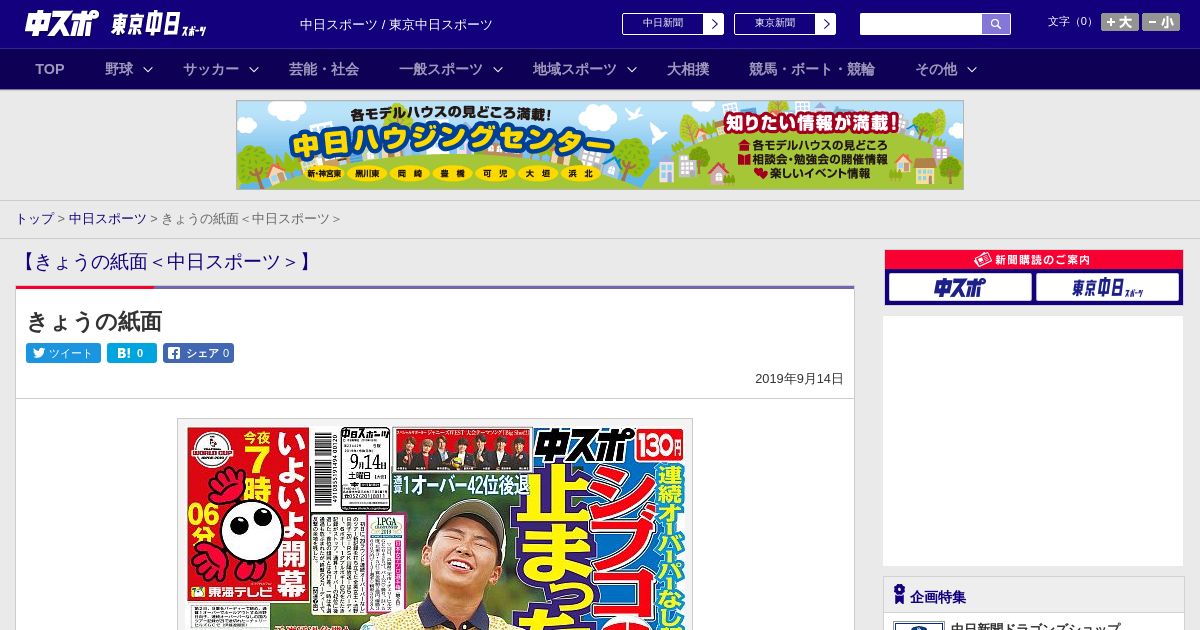Screen dimensions: 1200x630
Task: Go to TOP in navigation bar
Action: click(x=50, y=69)
